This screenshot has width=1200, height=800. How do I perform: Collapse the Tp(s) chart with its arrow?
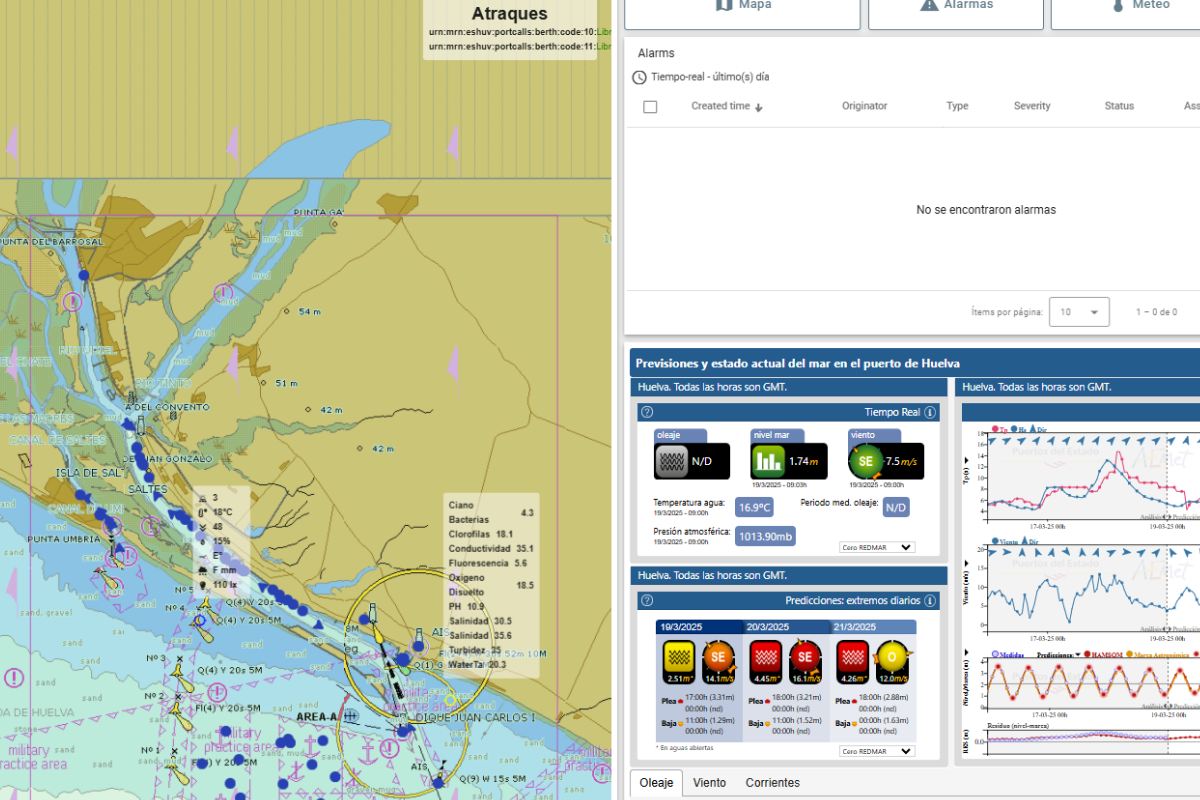pos(966,461)
